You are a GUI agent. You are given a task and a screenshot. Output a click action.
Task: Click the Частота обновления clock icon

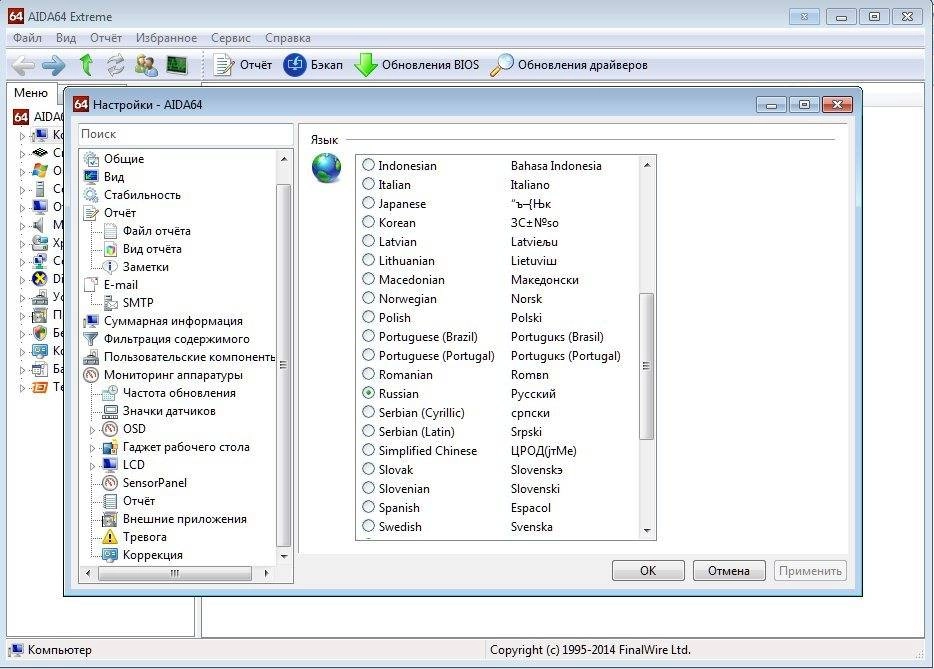(x=110, y=393)
